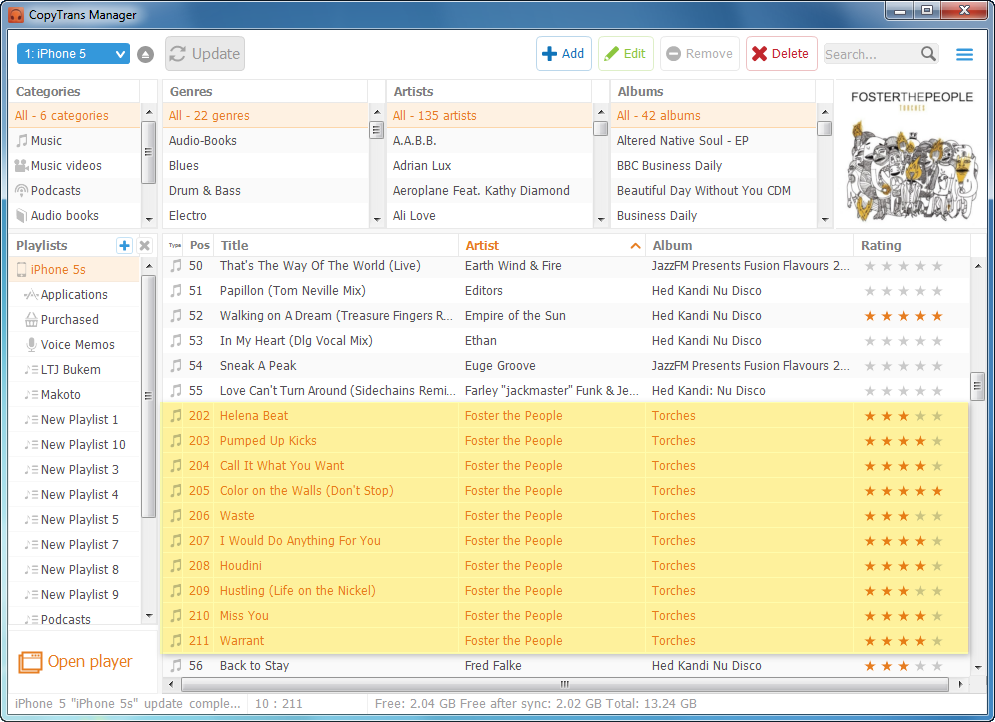Click the Foster the People album artwork
Image resolution: width=995 pixels, height=722 pixels.
pos(911,155)
